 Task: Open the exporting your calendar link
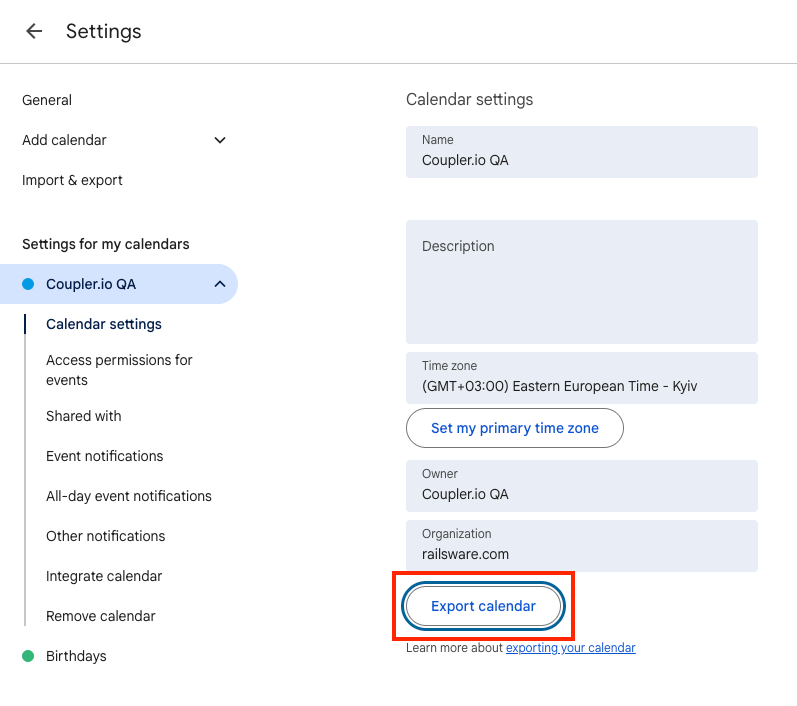pyautogui.click(x=570, y=648)
